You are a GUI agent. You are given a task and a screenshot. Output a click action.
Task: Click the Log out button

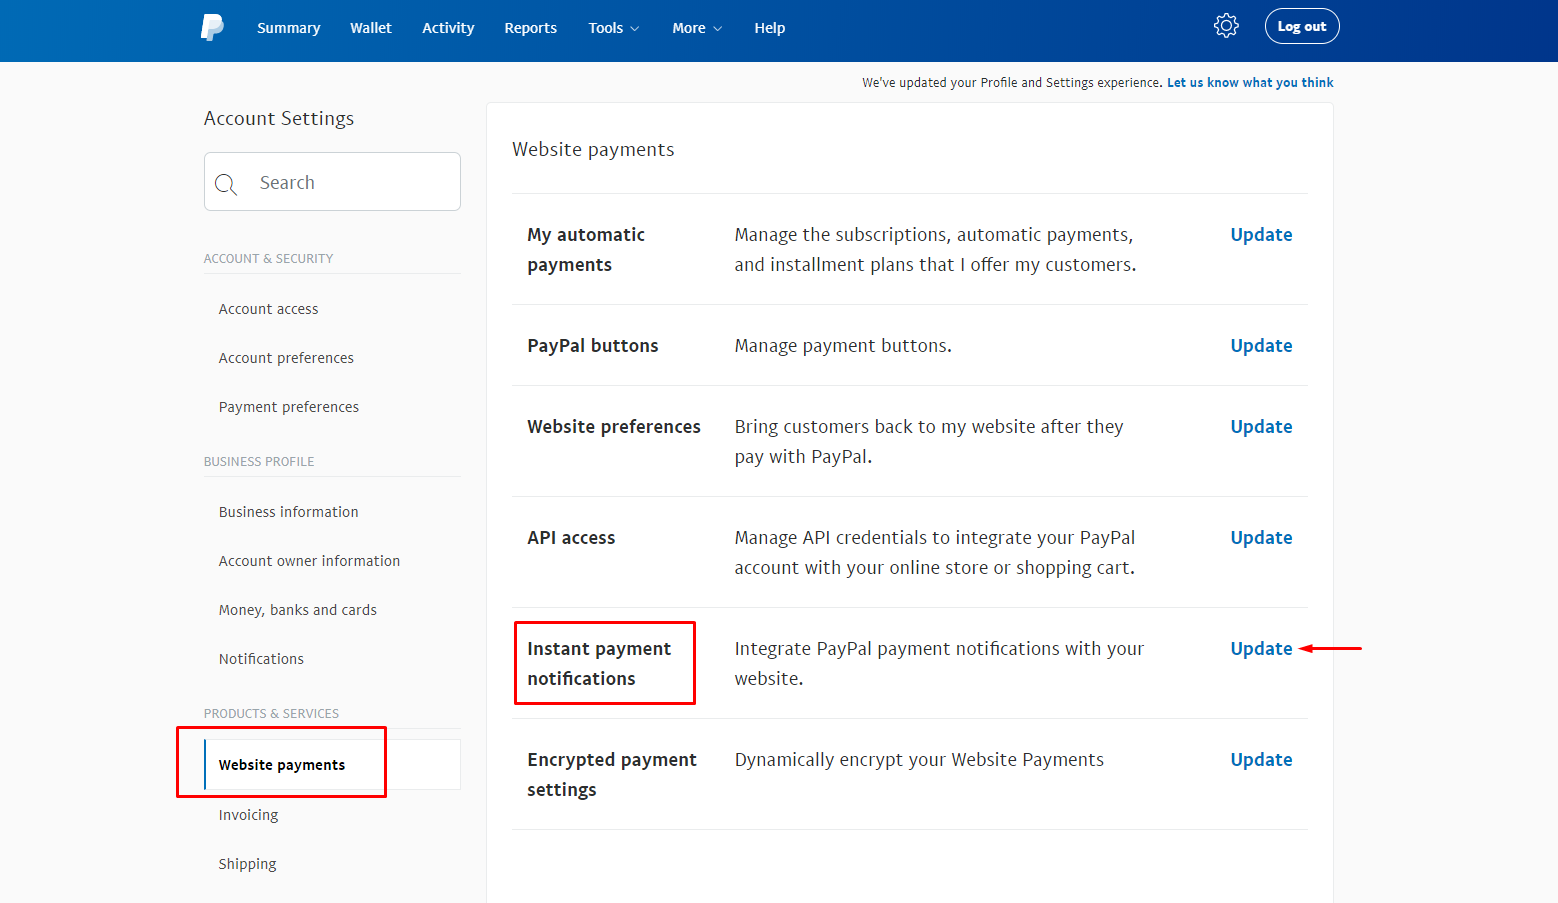pyautogui.click(x=1301, y=26)
